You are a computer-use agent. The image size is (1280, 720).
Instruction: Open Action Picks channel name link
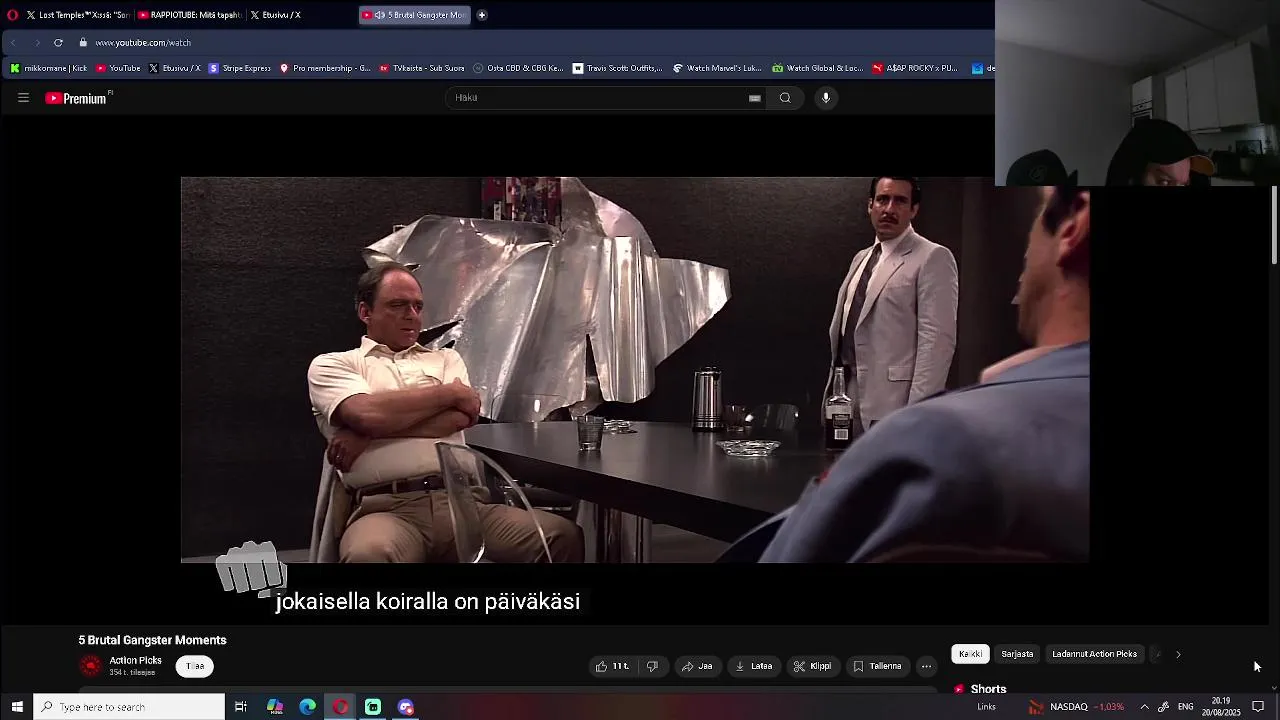click(135, 661)
